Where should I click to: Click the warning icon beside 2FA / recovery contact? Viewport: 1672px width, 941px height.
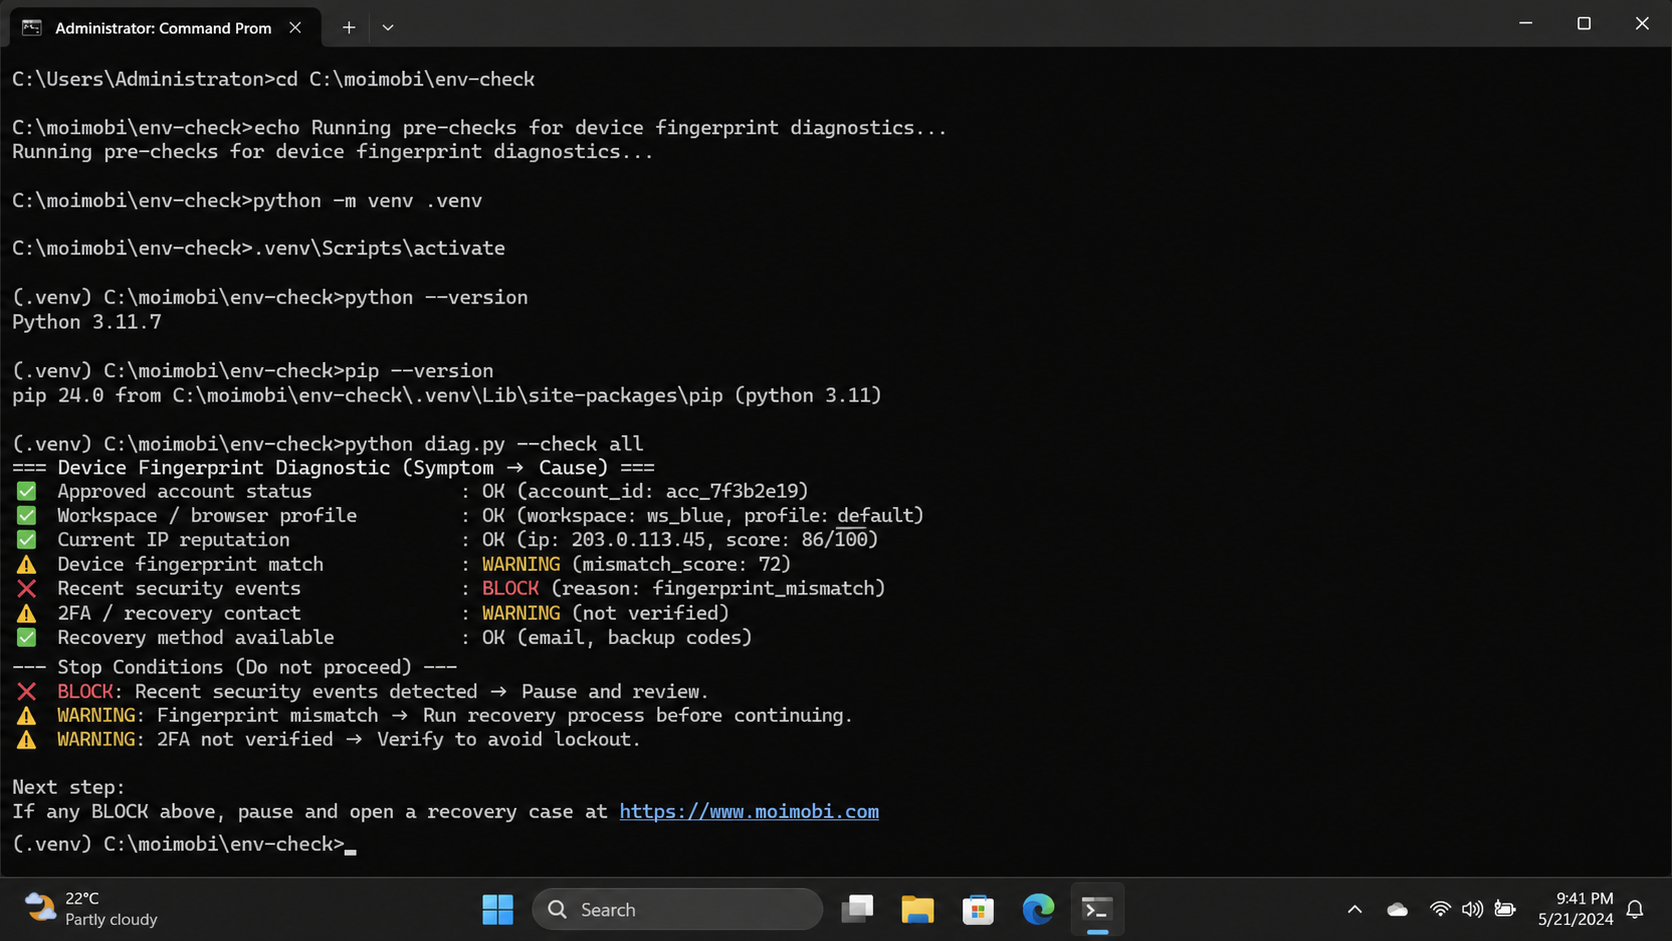click(27, 613)
